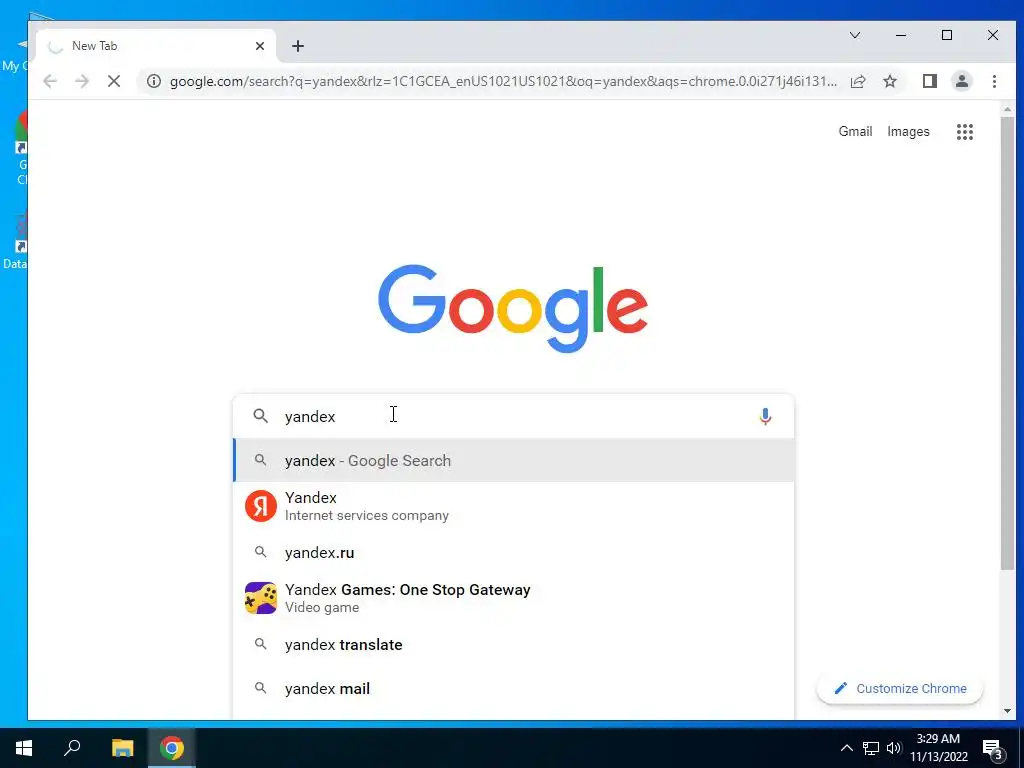Show hidden system tray icons
This screenshot has width=1024, height=768.
[846, 748]
